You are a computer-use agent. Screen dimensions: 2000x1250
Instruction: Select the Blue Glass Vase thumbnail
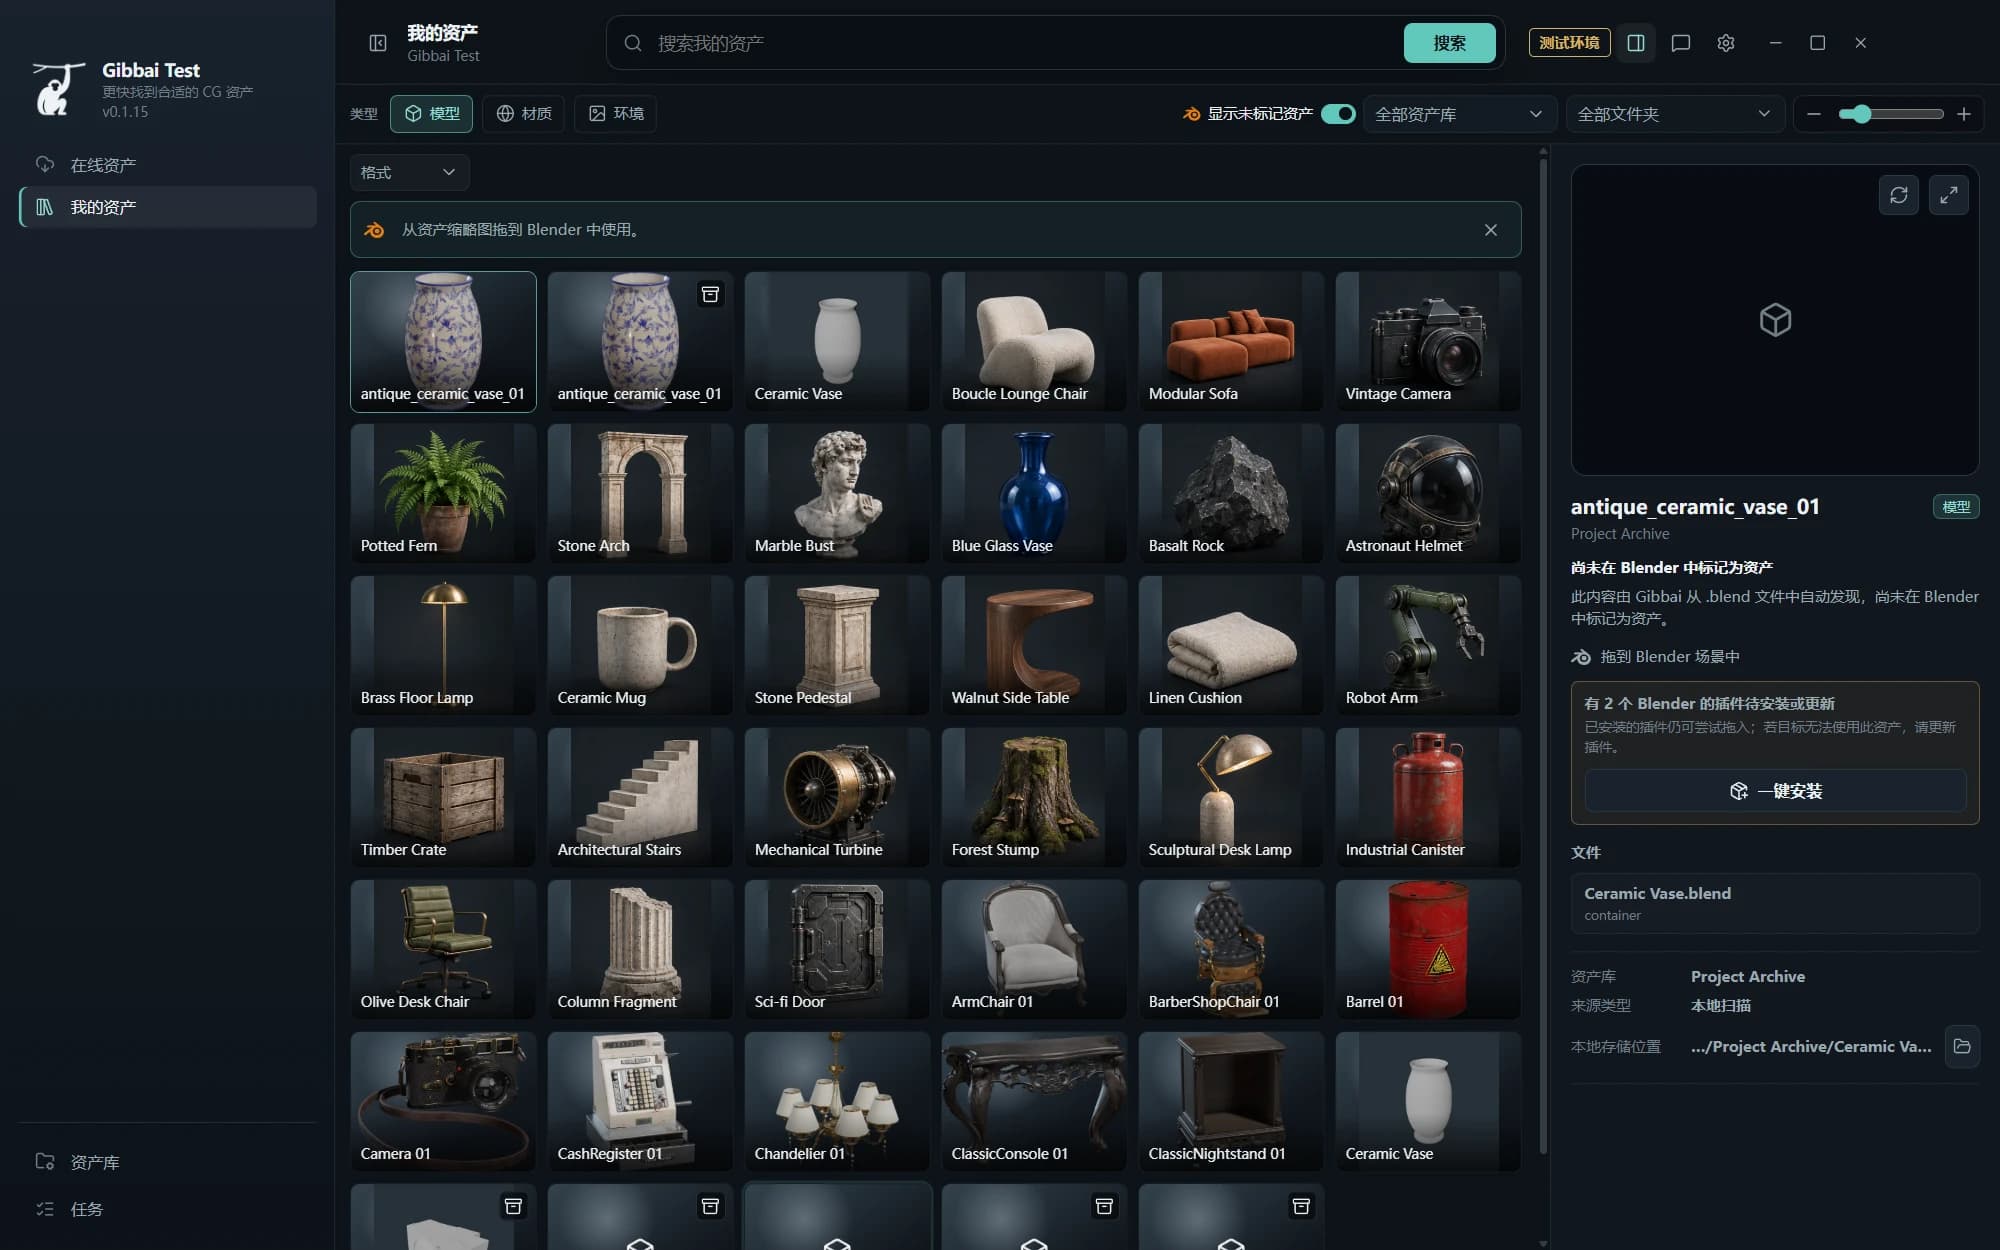[x=1034, y=493]
